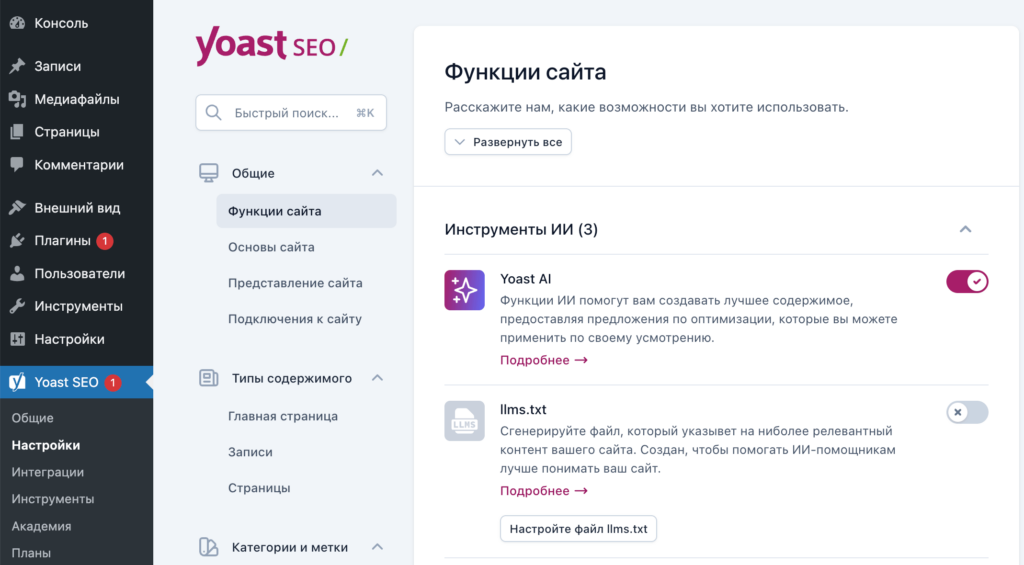The width and height of the screenshot is (1024, 565).
Task: Open Настройки in Yoast SEO submenu
Action: coord(46,445)
